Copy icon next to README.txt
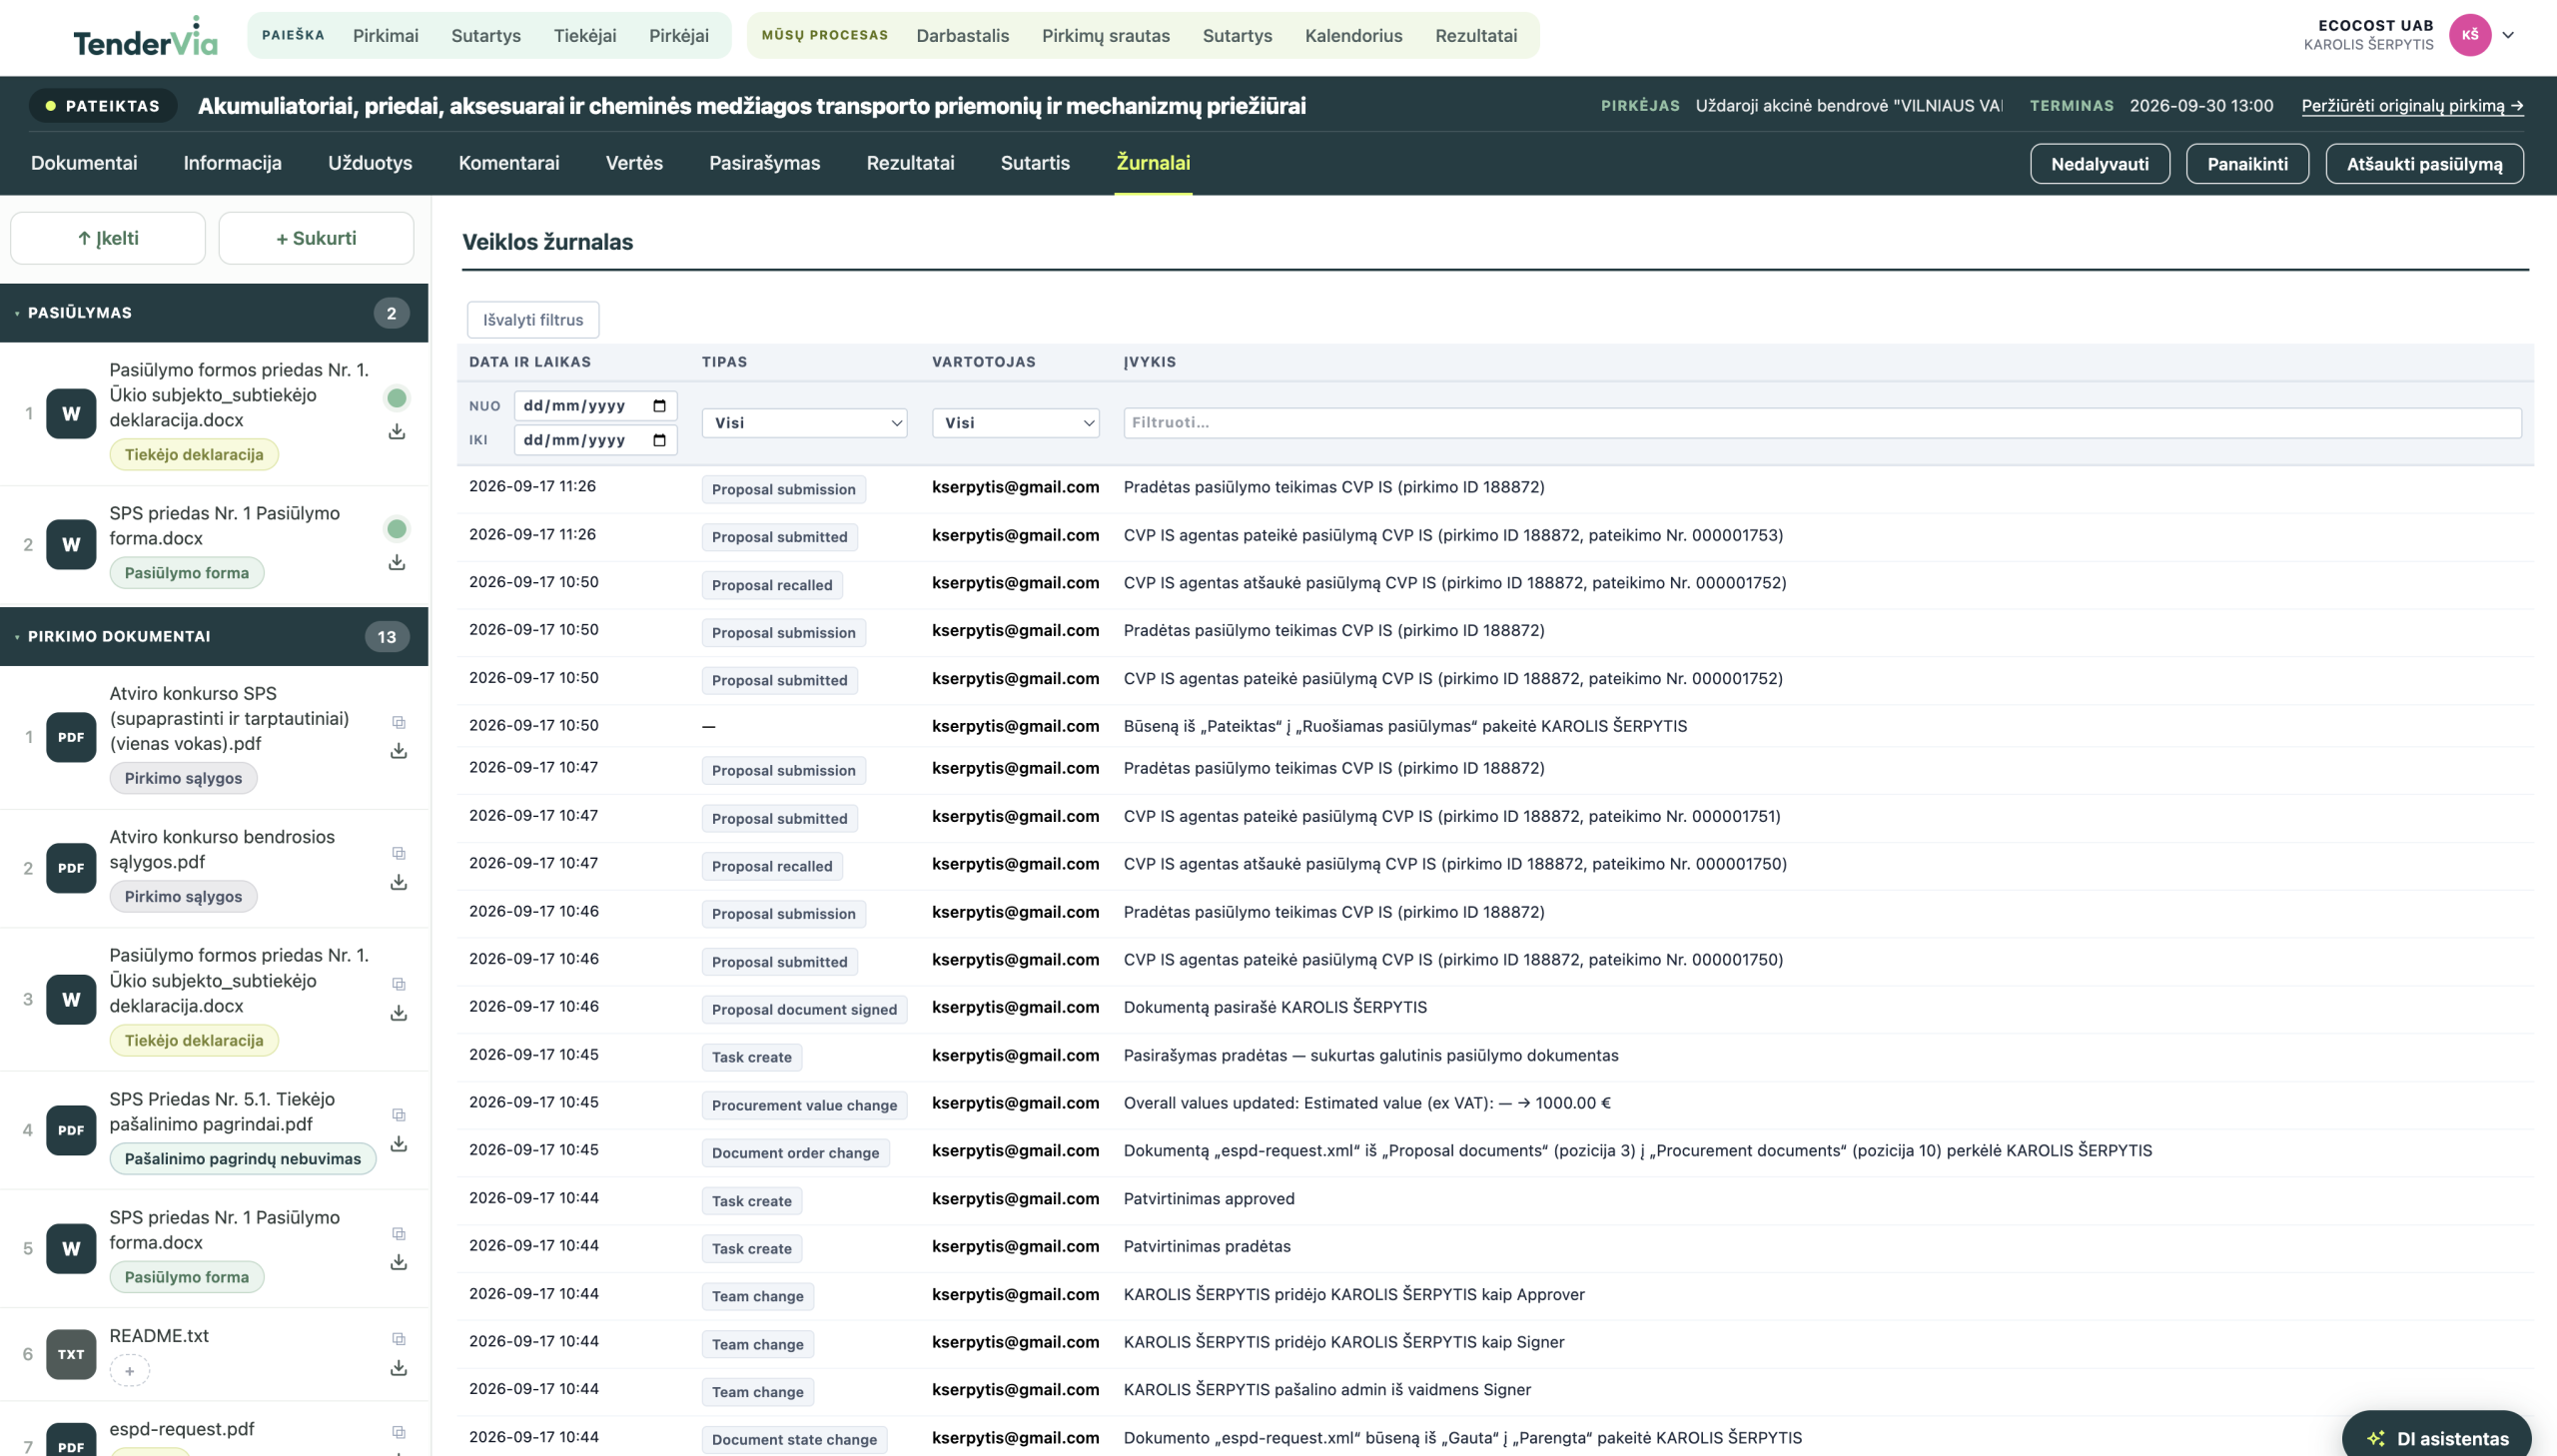Image resolution: width=2557 pixels, height=1456 pixels. click(x=399, y=1339)
